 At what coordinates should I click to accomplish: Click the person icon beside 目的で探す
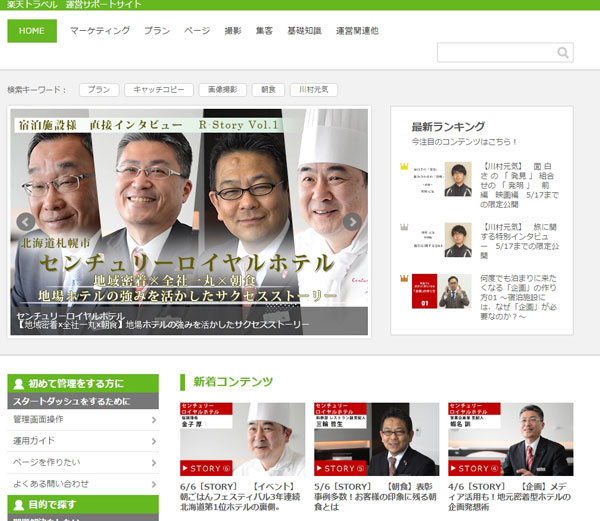click(18, 505)
